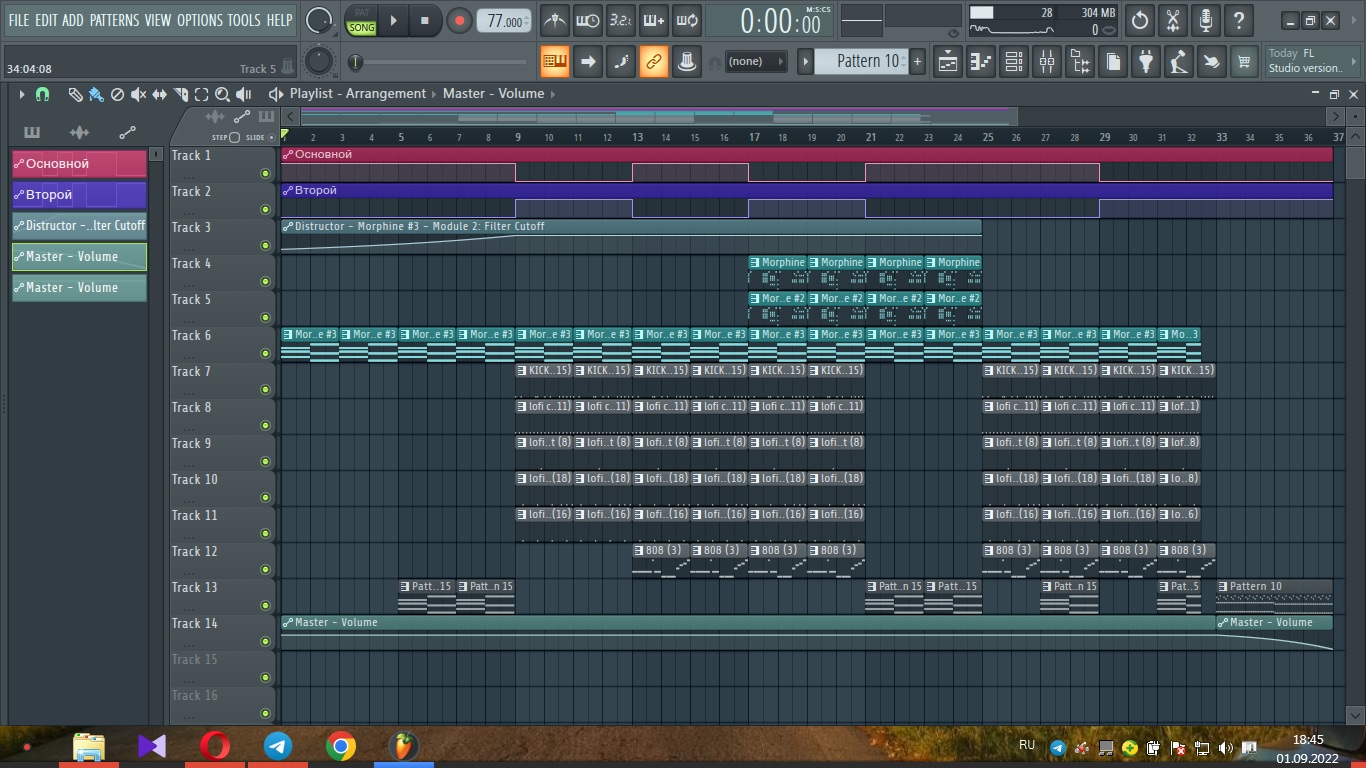Screen dimensions: 1366x768
Task: Toggle the STEP editing checkbox
Action: [x=234, y=137]
